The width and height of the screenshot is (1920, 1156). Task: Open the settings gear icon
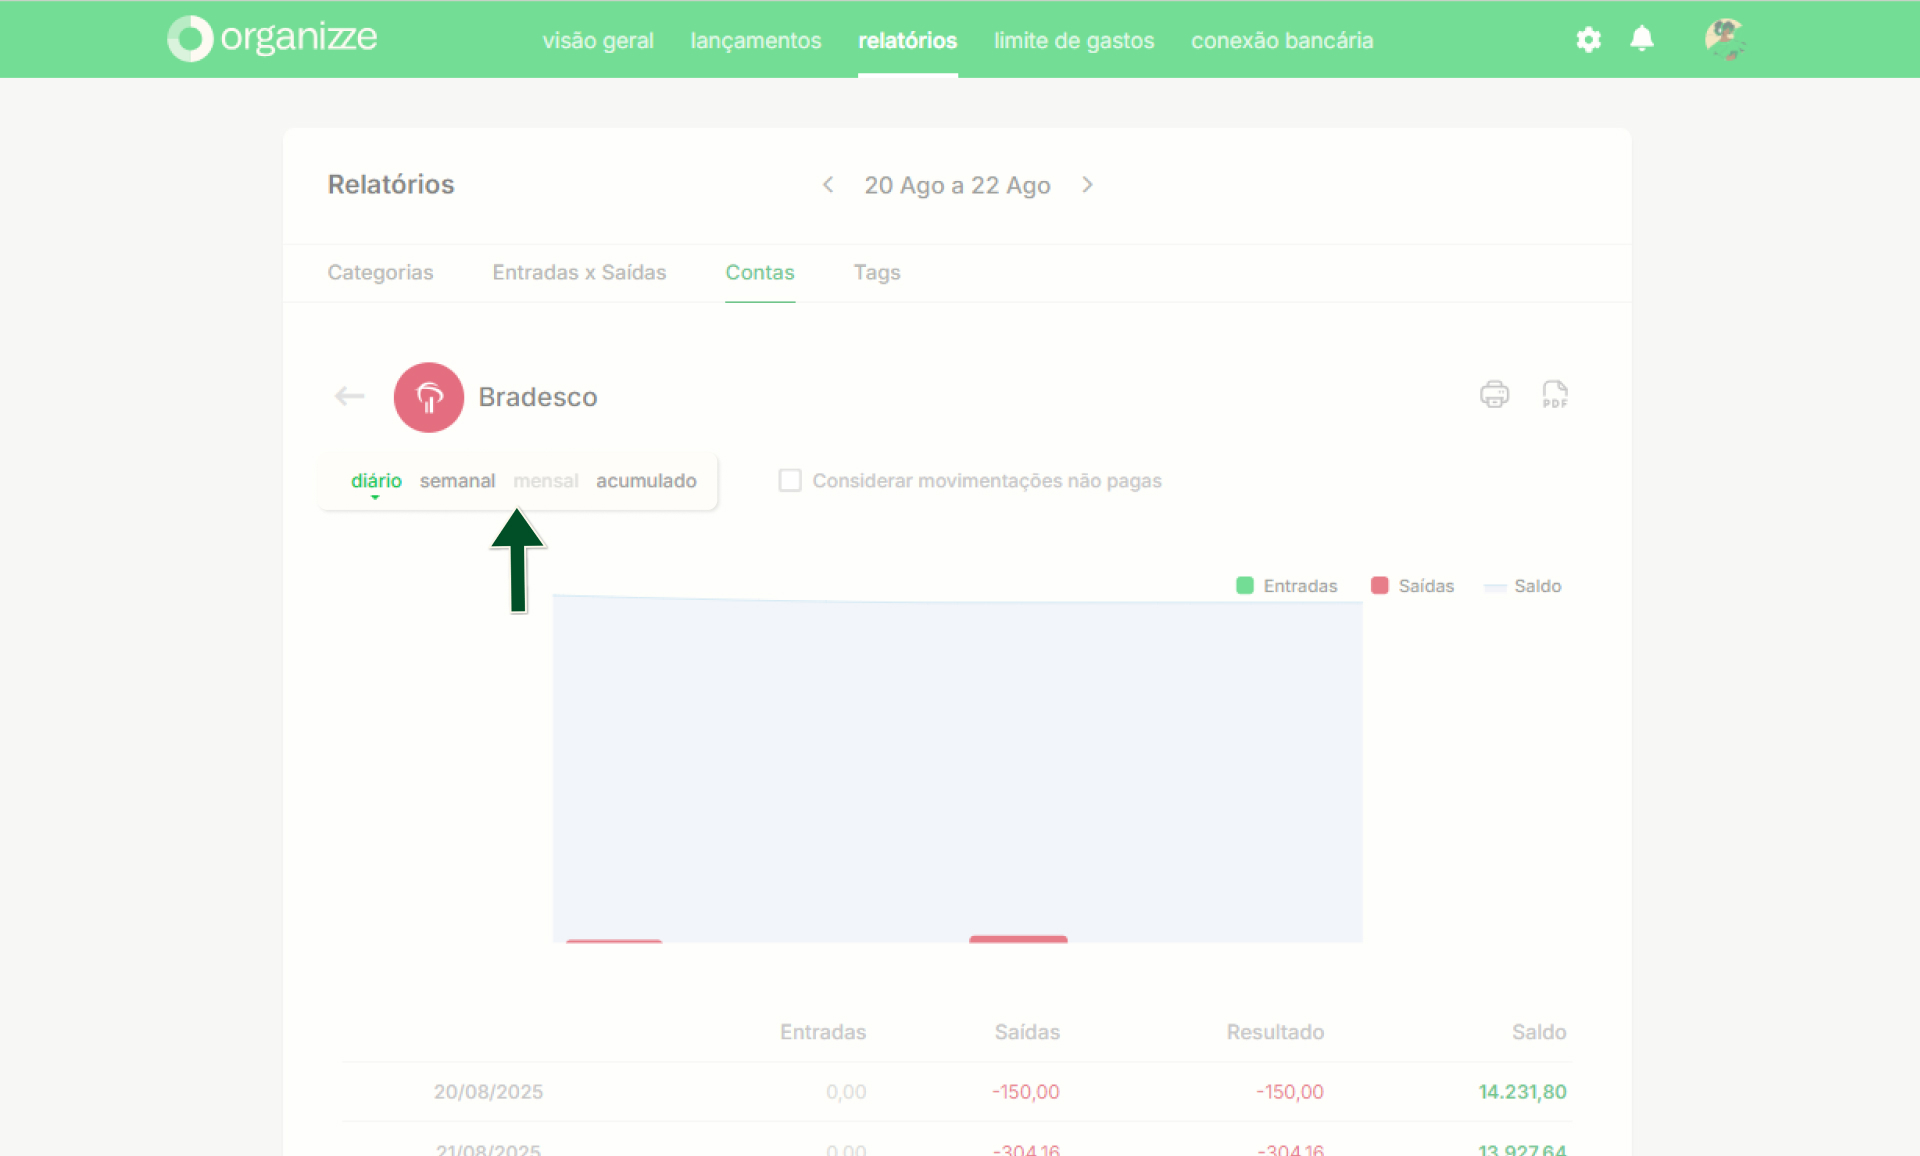[1588, 40]
